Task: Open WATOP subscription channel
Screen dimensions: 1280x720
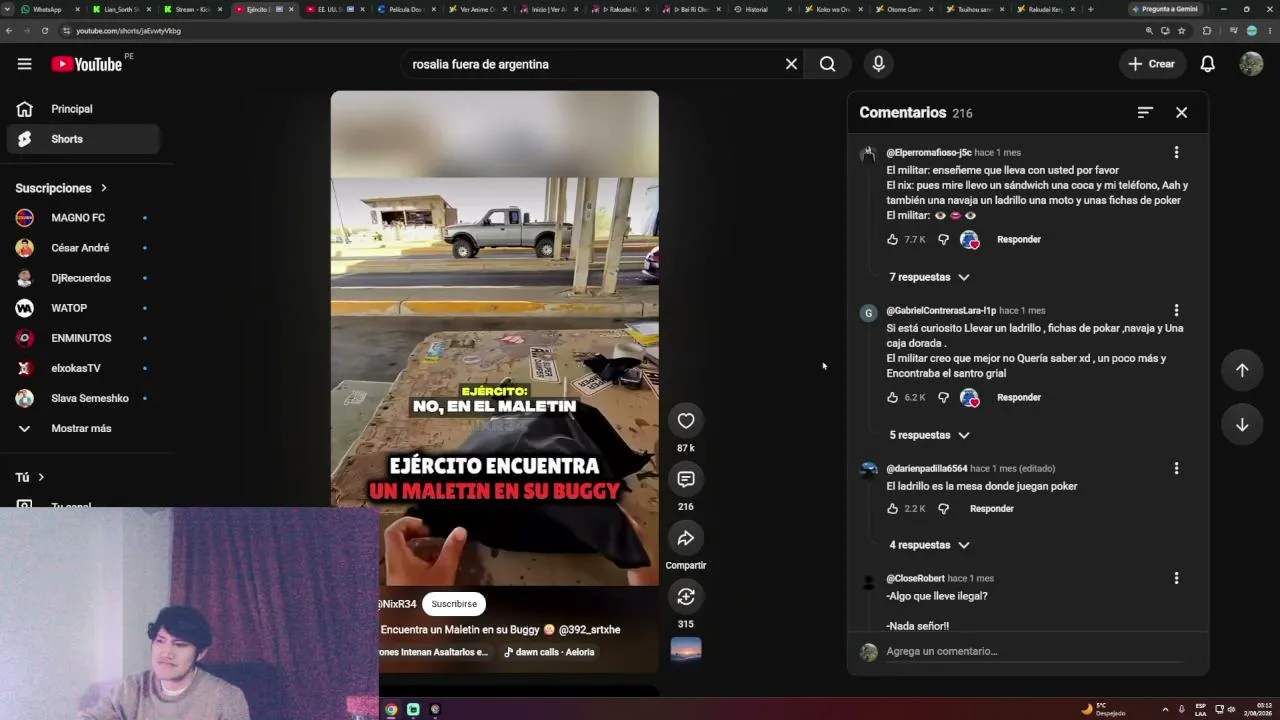Action: pos(83,308)
